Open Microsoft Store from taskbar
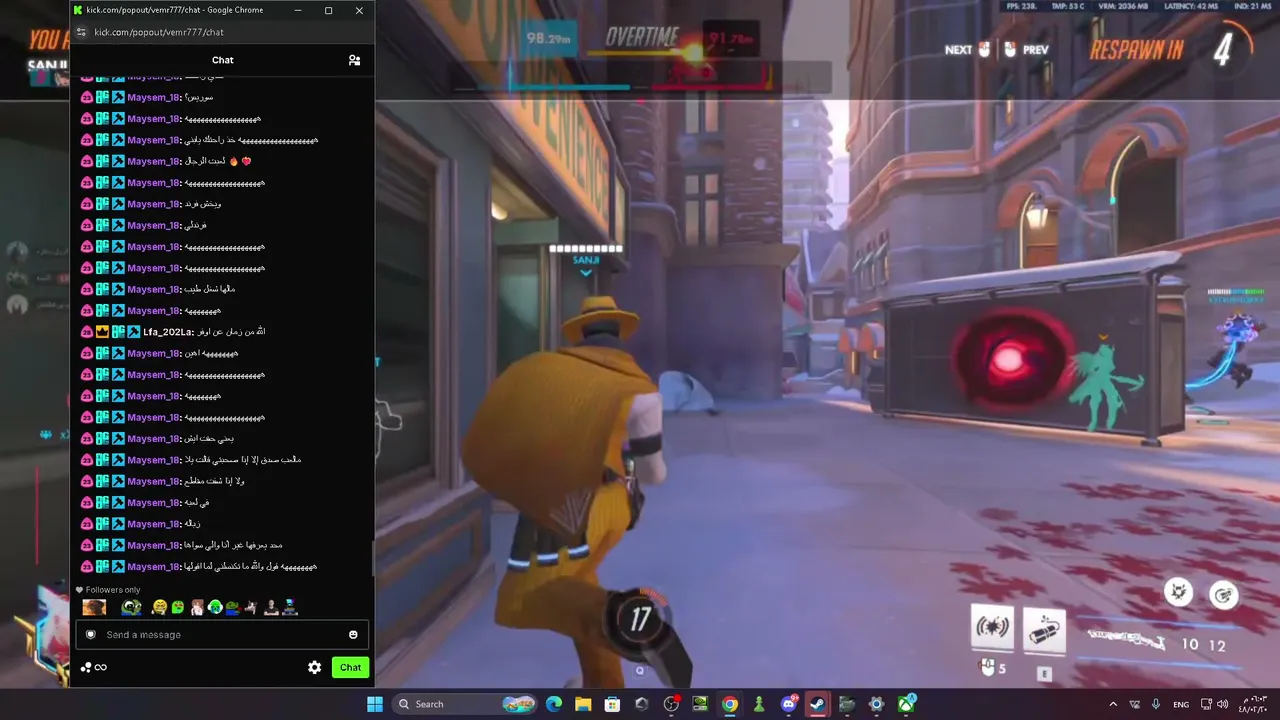 pyautogui.click(x=612, y=704)
